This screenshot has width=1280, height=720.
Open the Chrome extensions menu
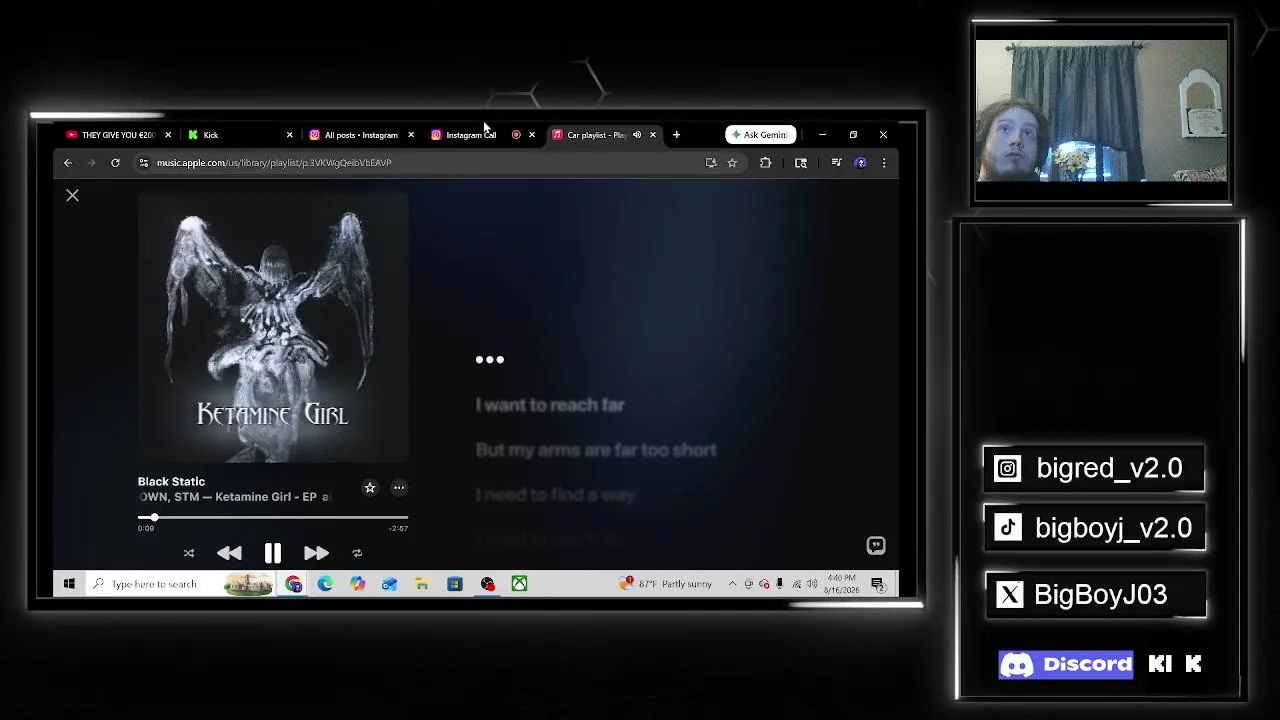click(x=765, y=163)
